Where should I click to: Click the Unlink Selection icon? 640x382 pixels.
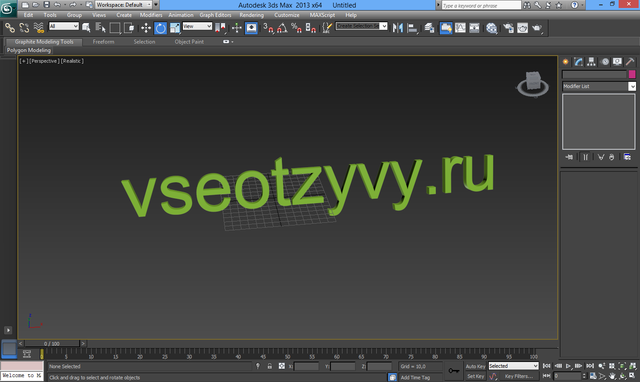pos(24,28)
